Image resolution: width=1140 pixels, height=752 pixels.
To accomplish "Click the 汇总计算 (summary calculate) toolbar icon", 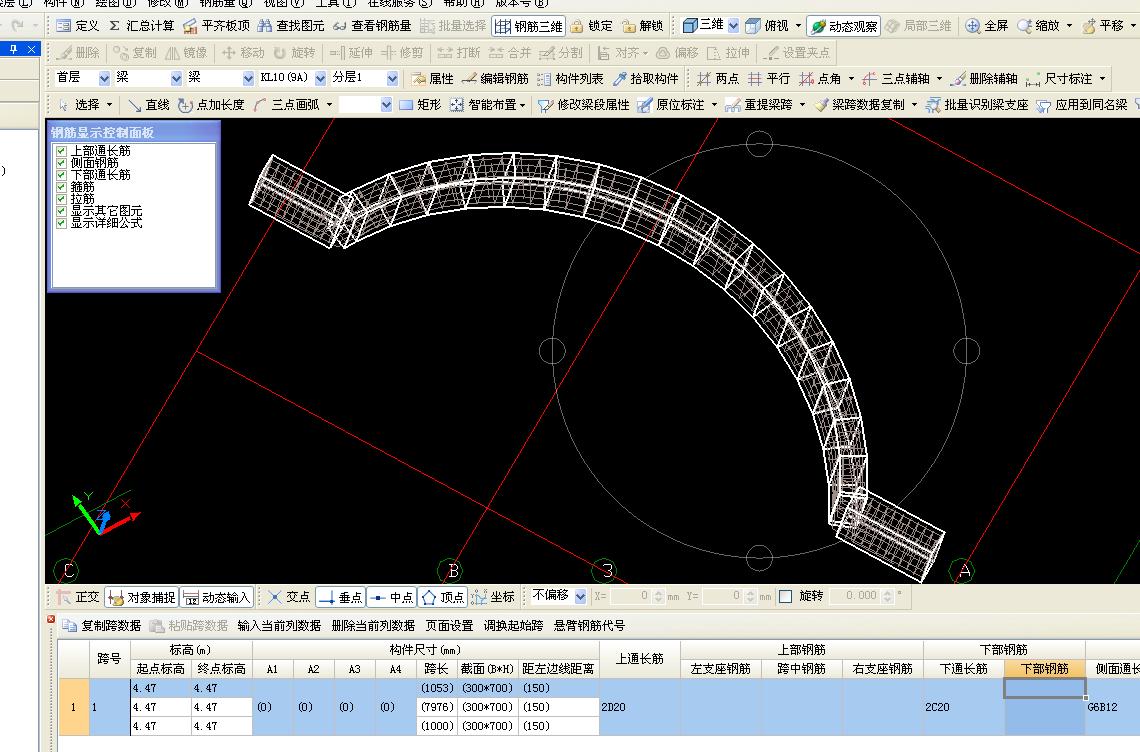I will pos(141,26).
